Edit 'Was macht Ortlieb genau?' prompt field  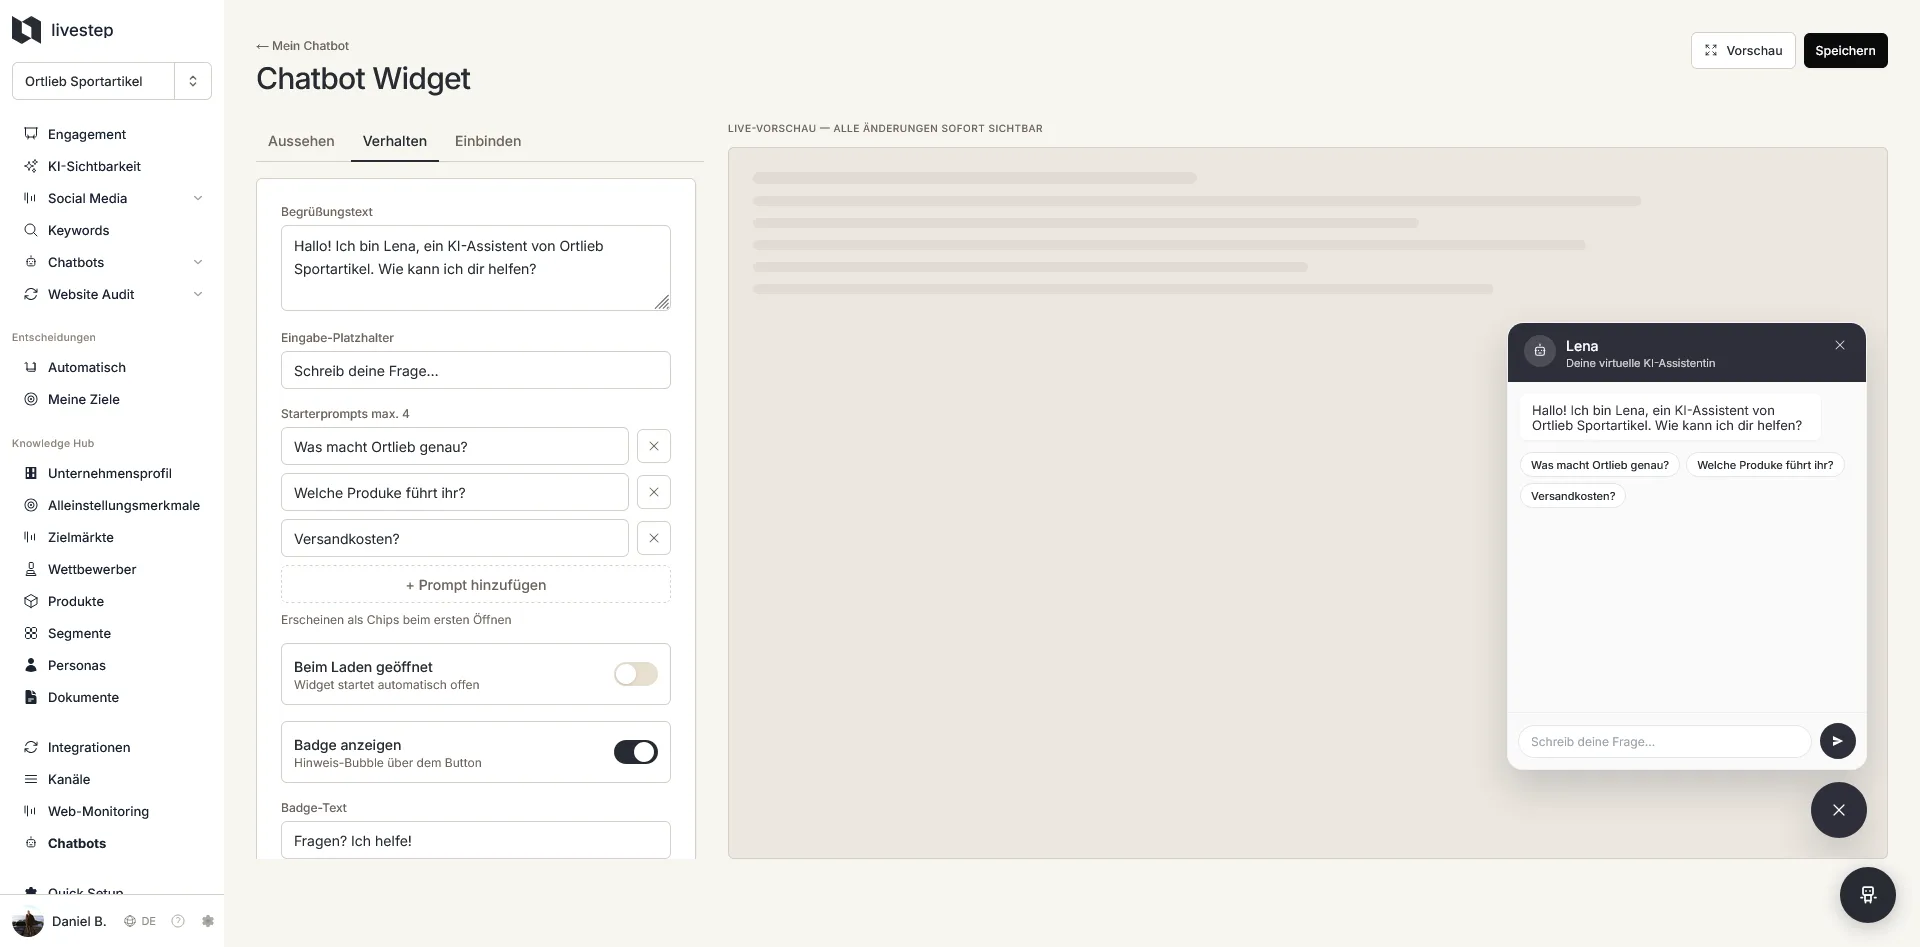point(455,446)
